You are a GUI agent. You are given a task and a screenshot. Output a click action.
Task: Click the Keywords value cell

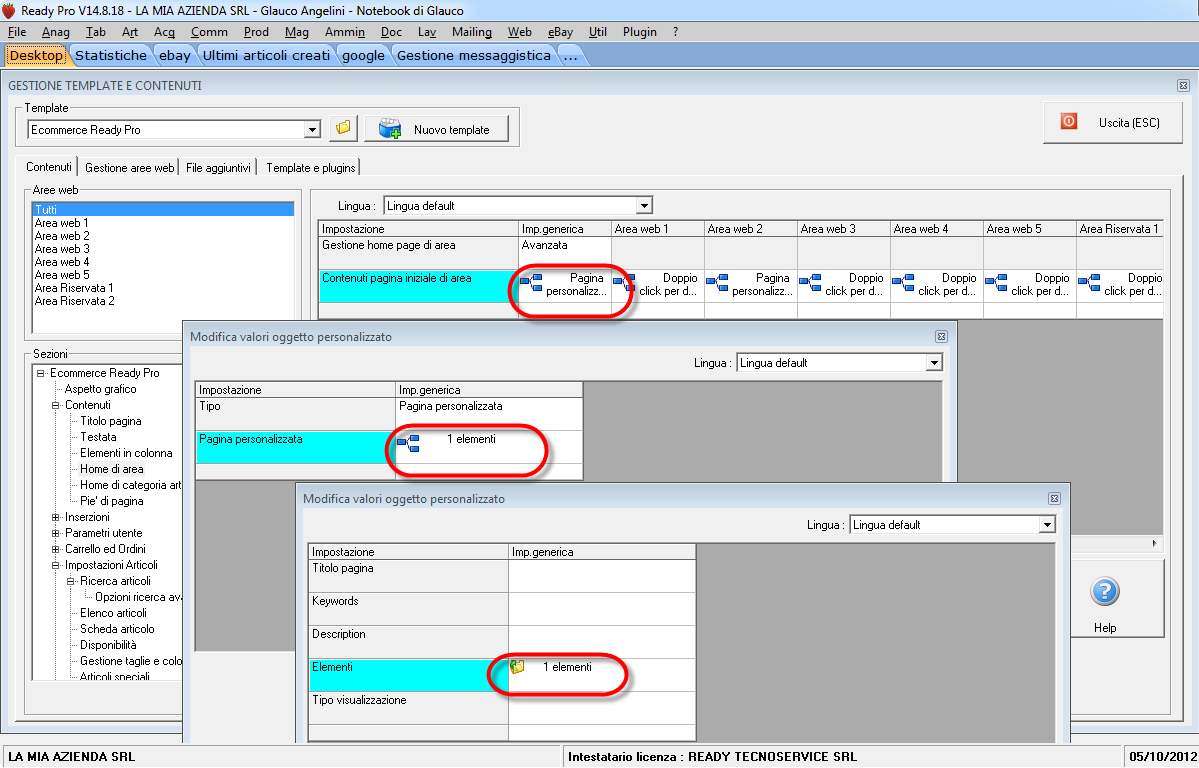click(x=602, y=609)
